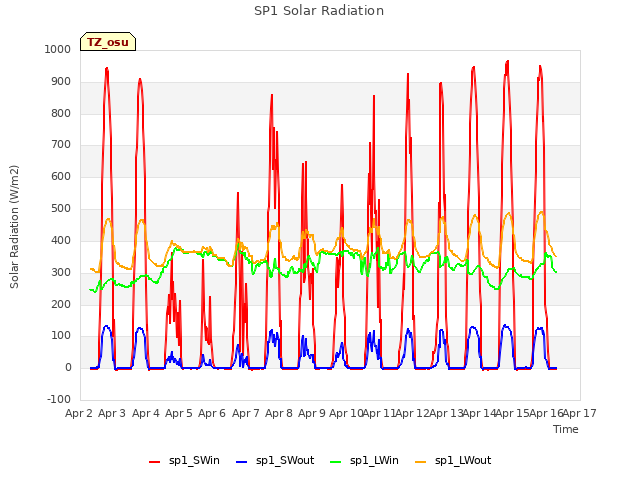
Task: Click the green sp1_LWin legend swatch
Action: [x=336, y=462]
